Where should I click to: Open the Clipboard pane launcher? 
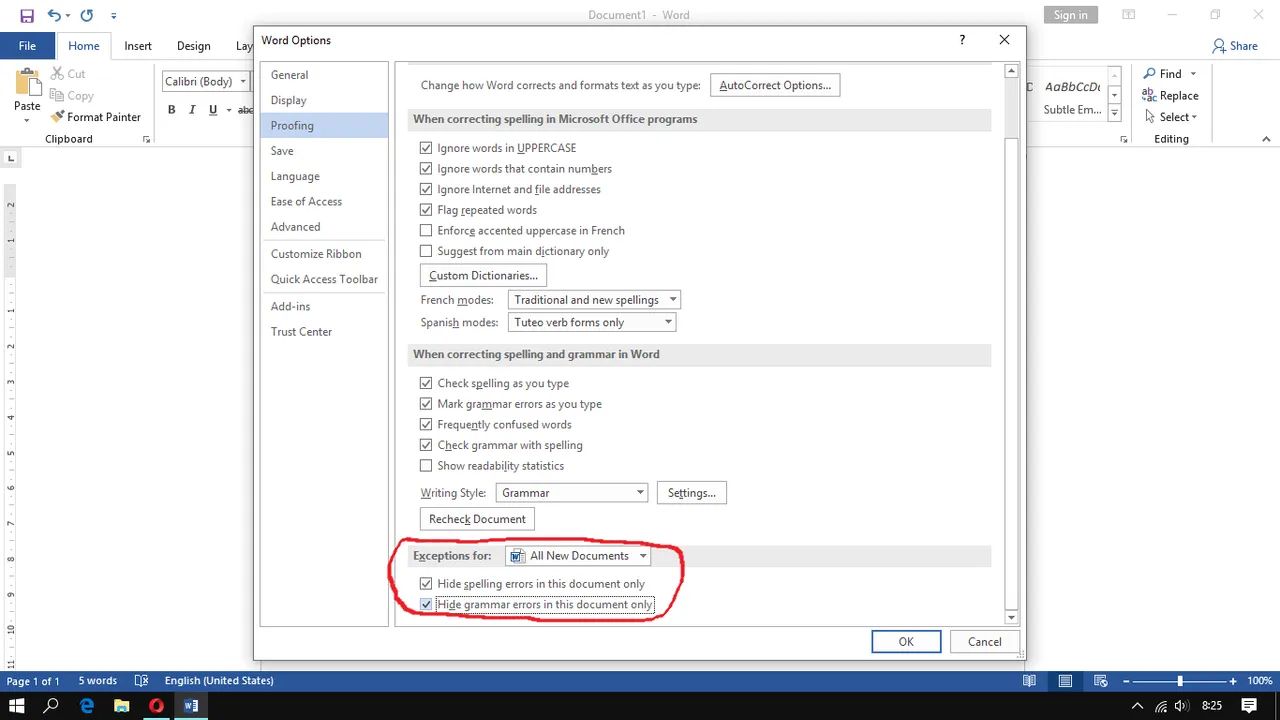coord(146,139)
